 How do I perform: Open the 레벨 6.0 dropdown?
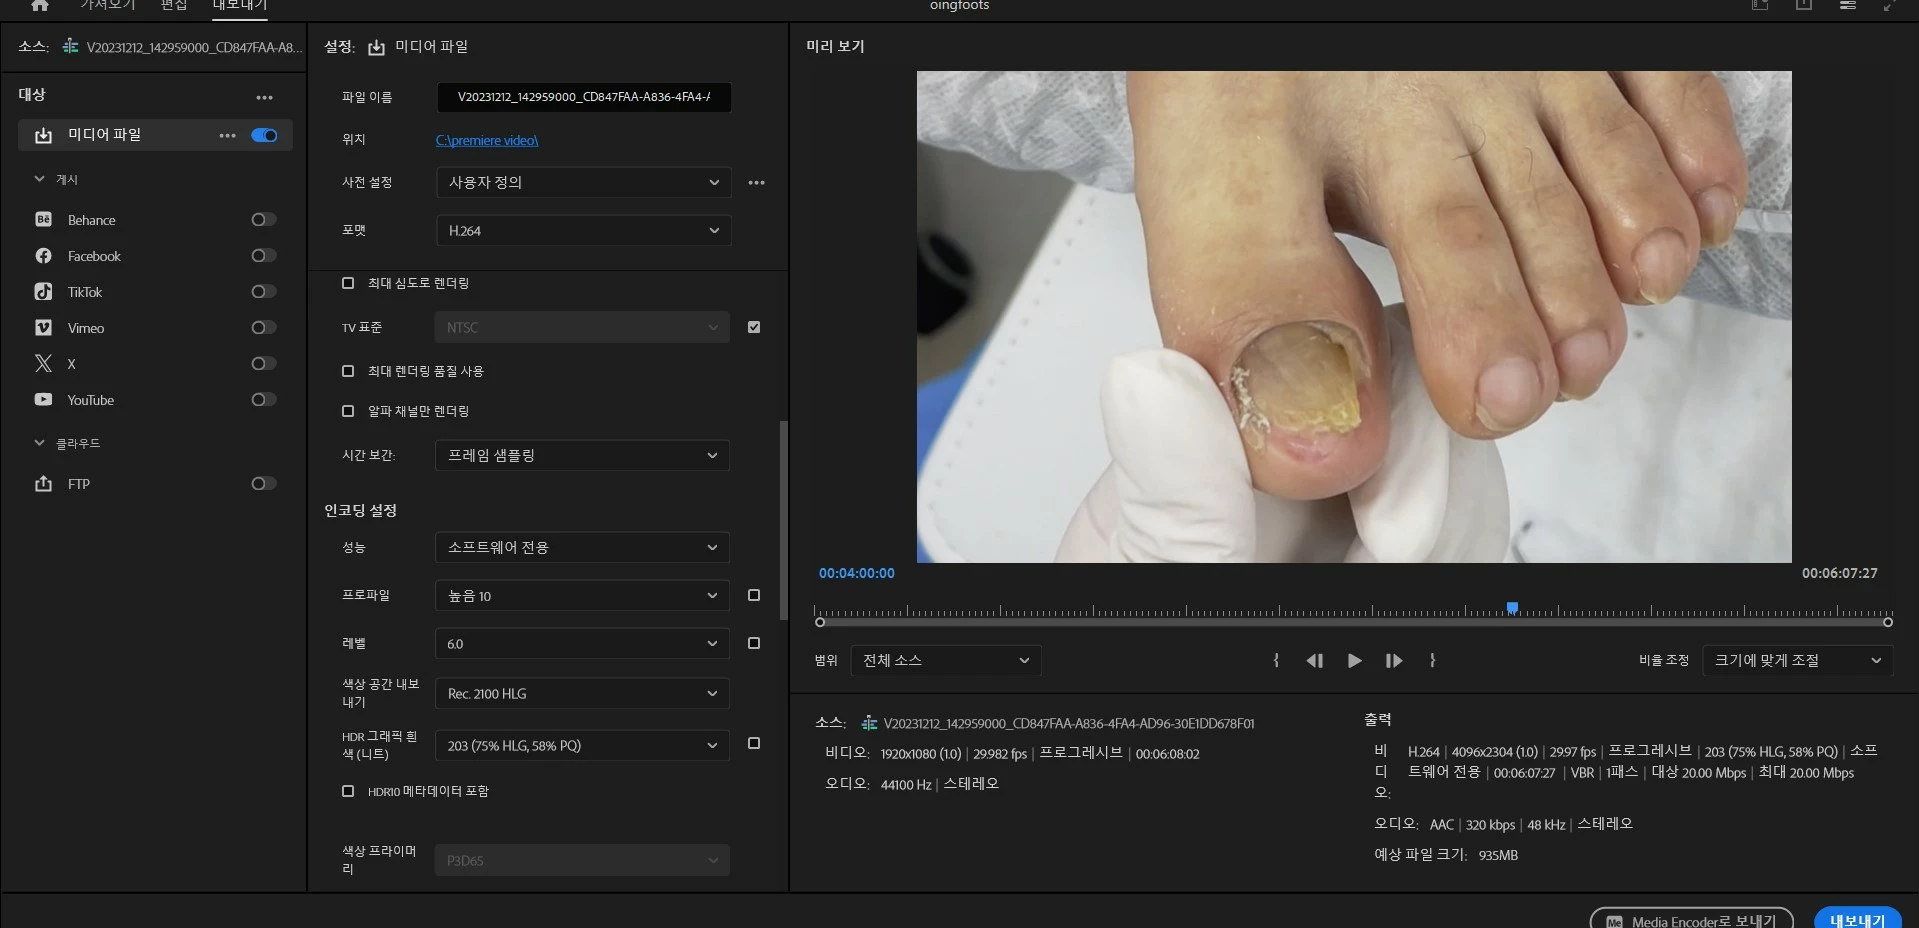(582, 643)
